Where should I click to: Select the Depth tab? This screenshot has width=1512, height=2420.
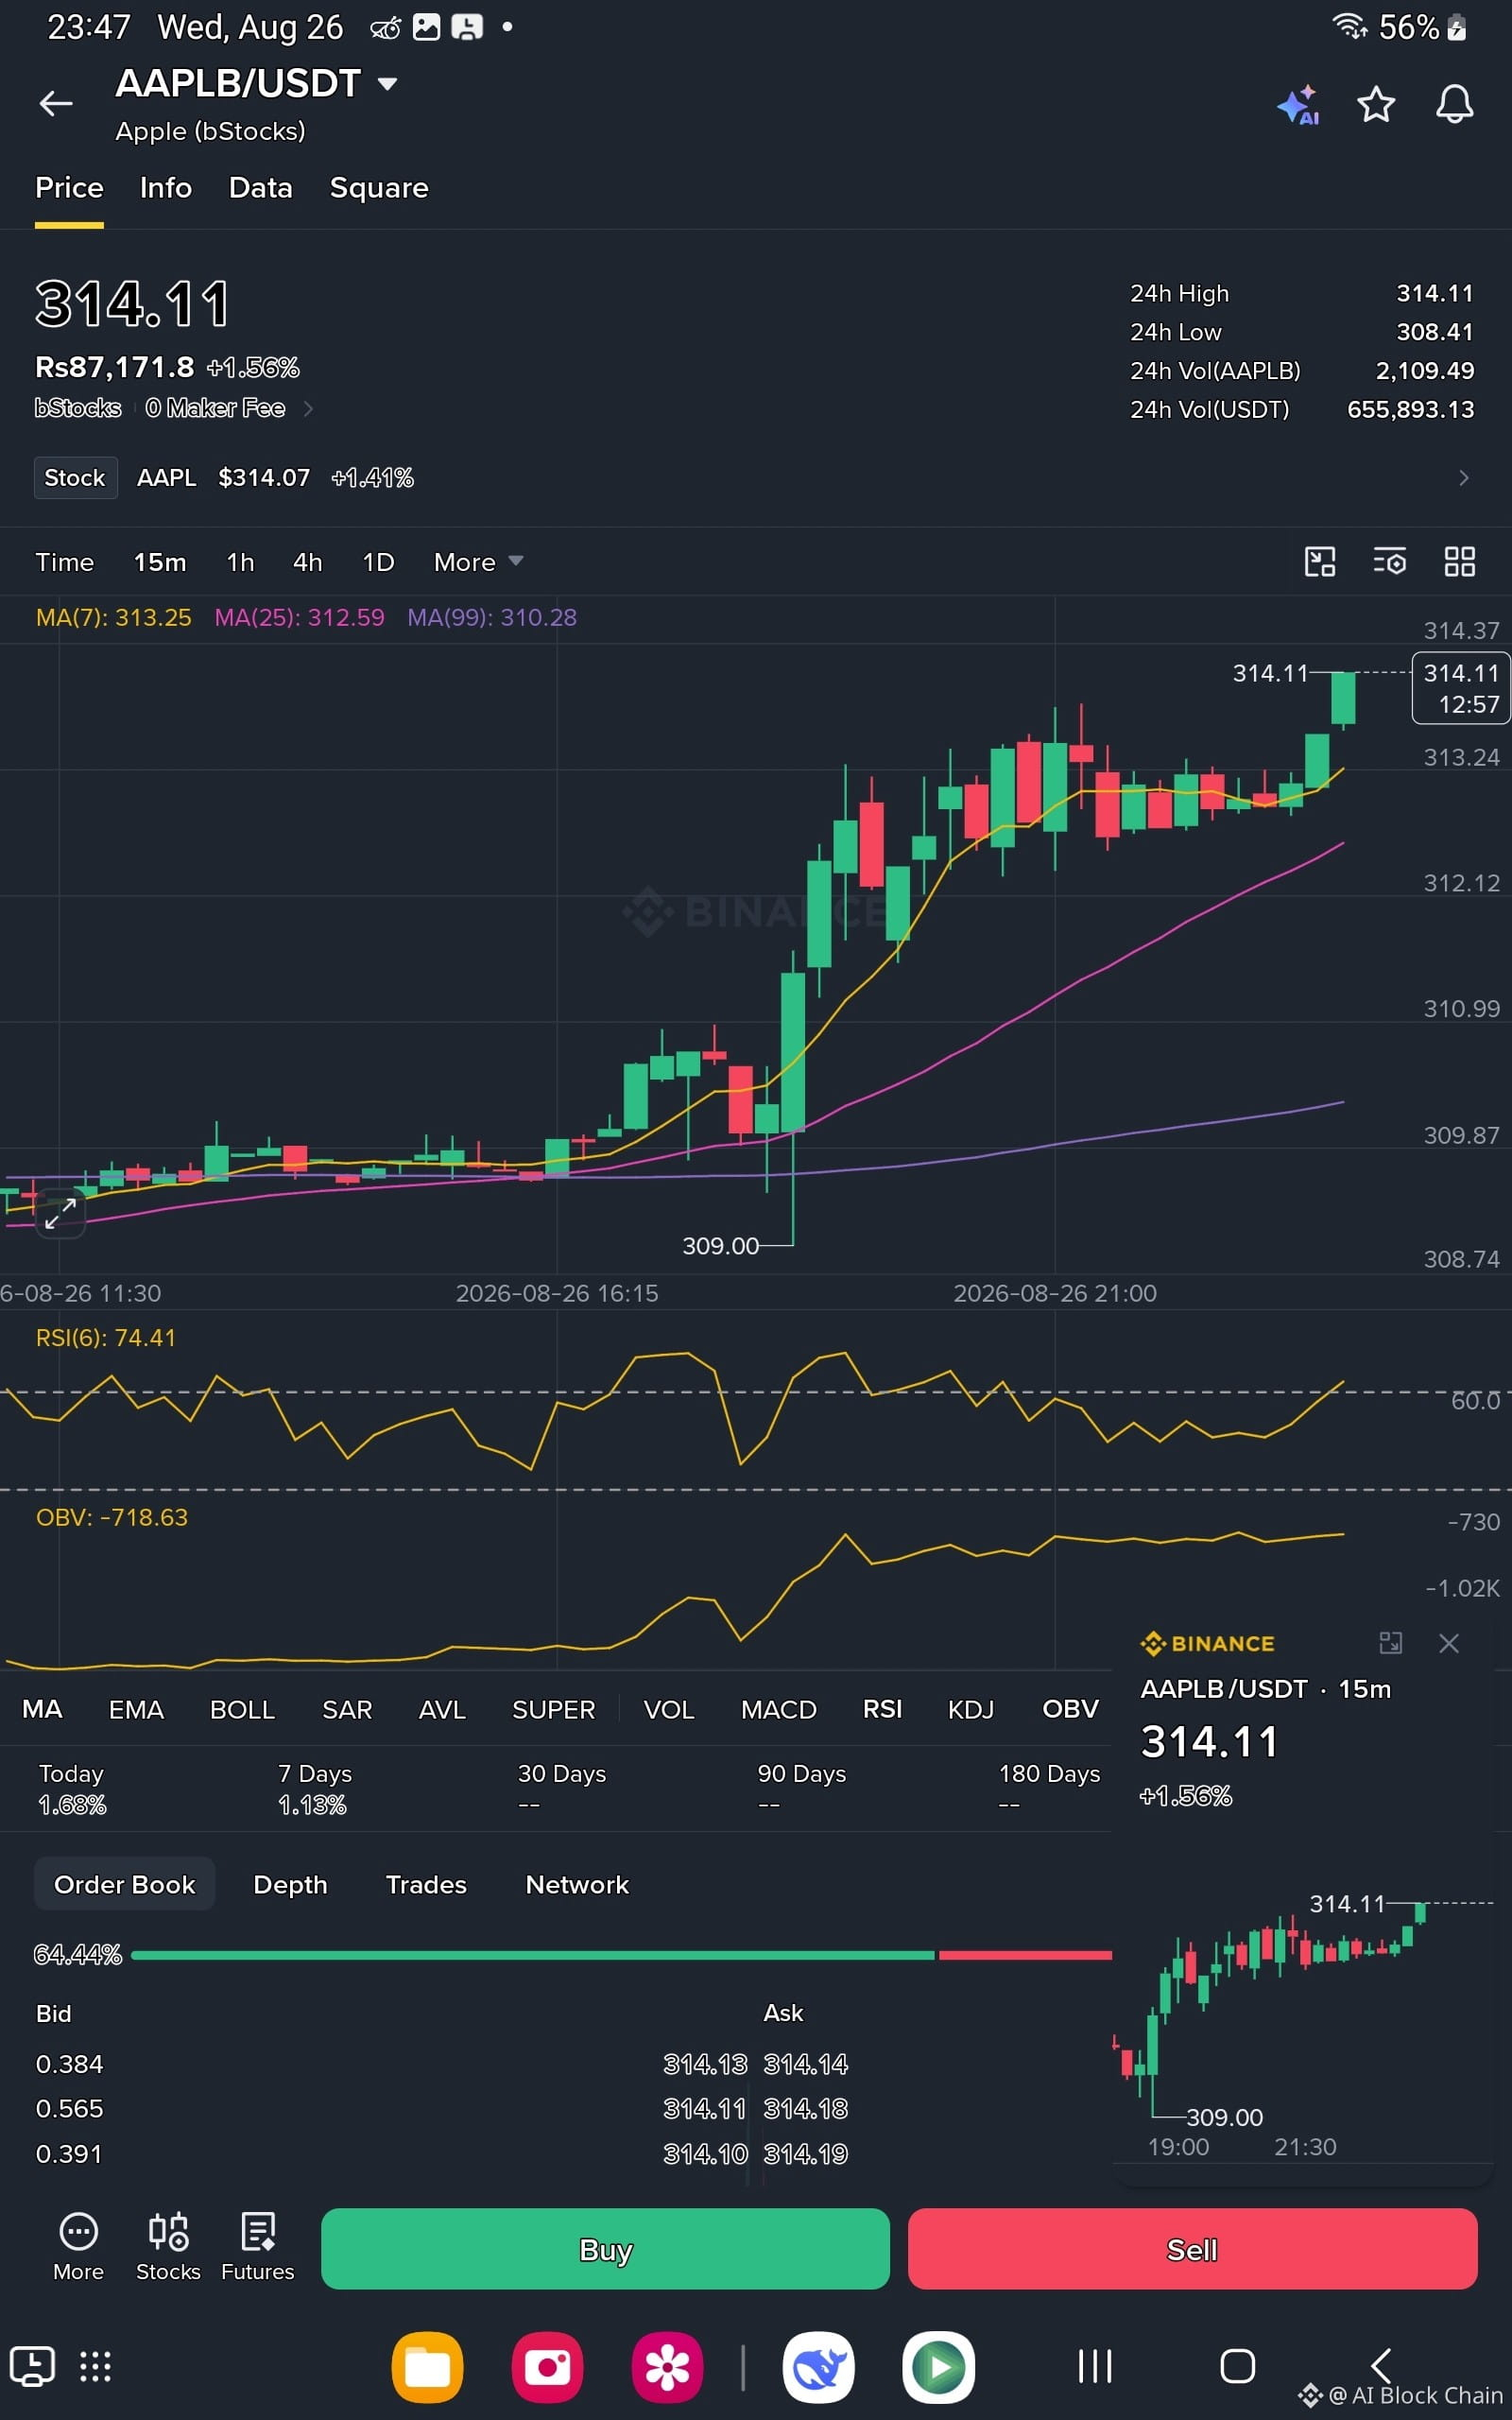click(290, 1884)
